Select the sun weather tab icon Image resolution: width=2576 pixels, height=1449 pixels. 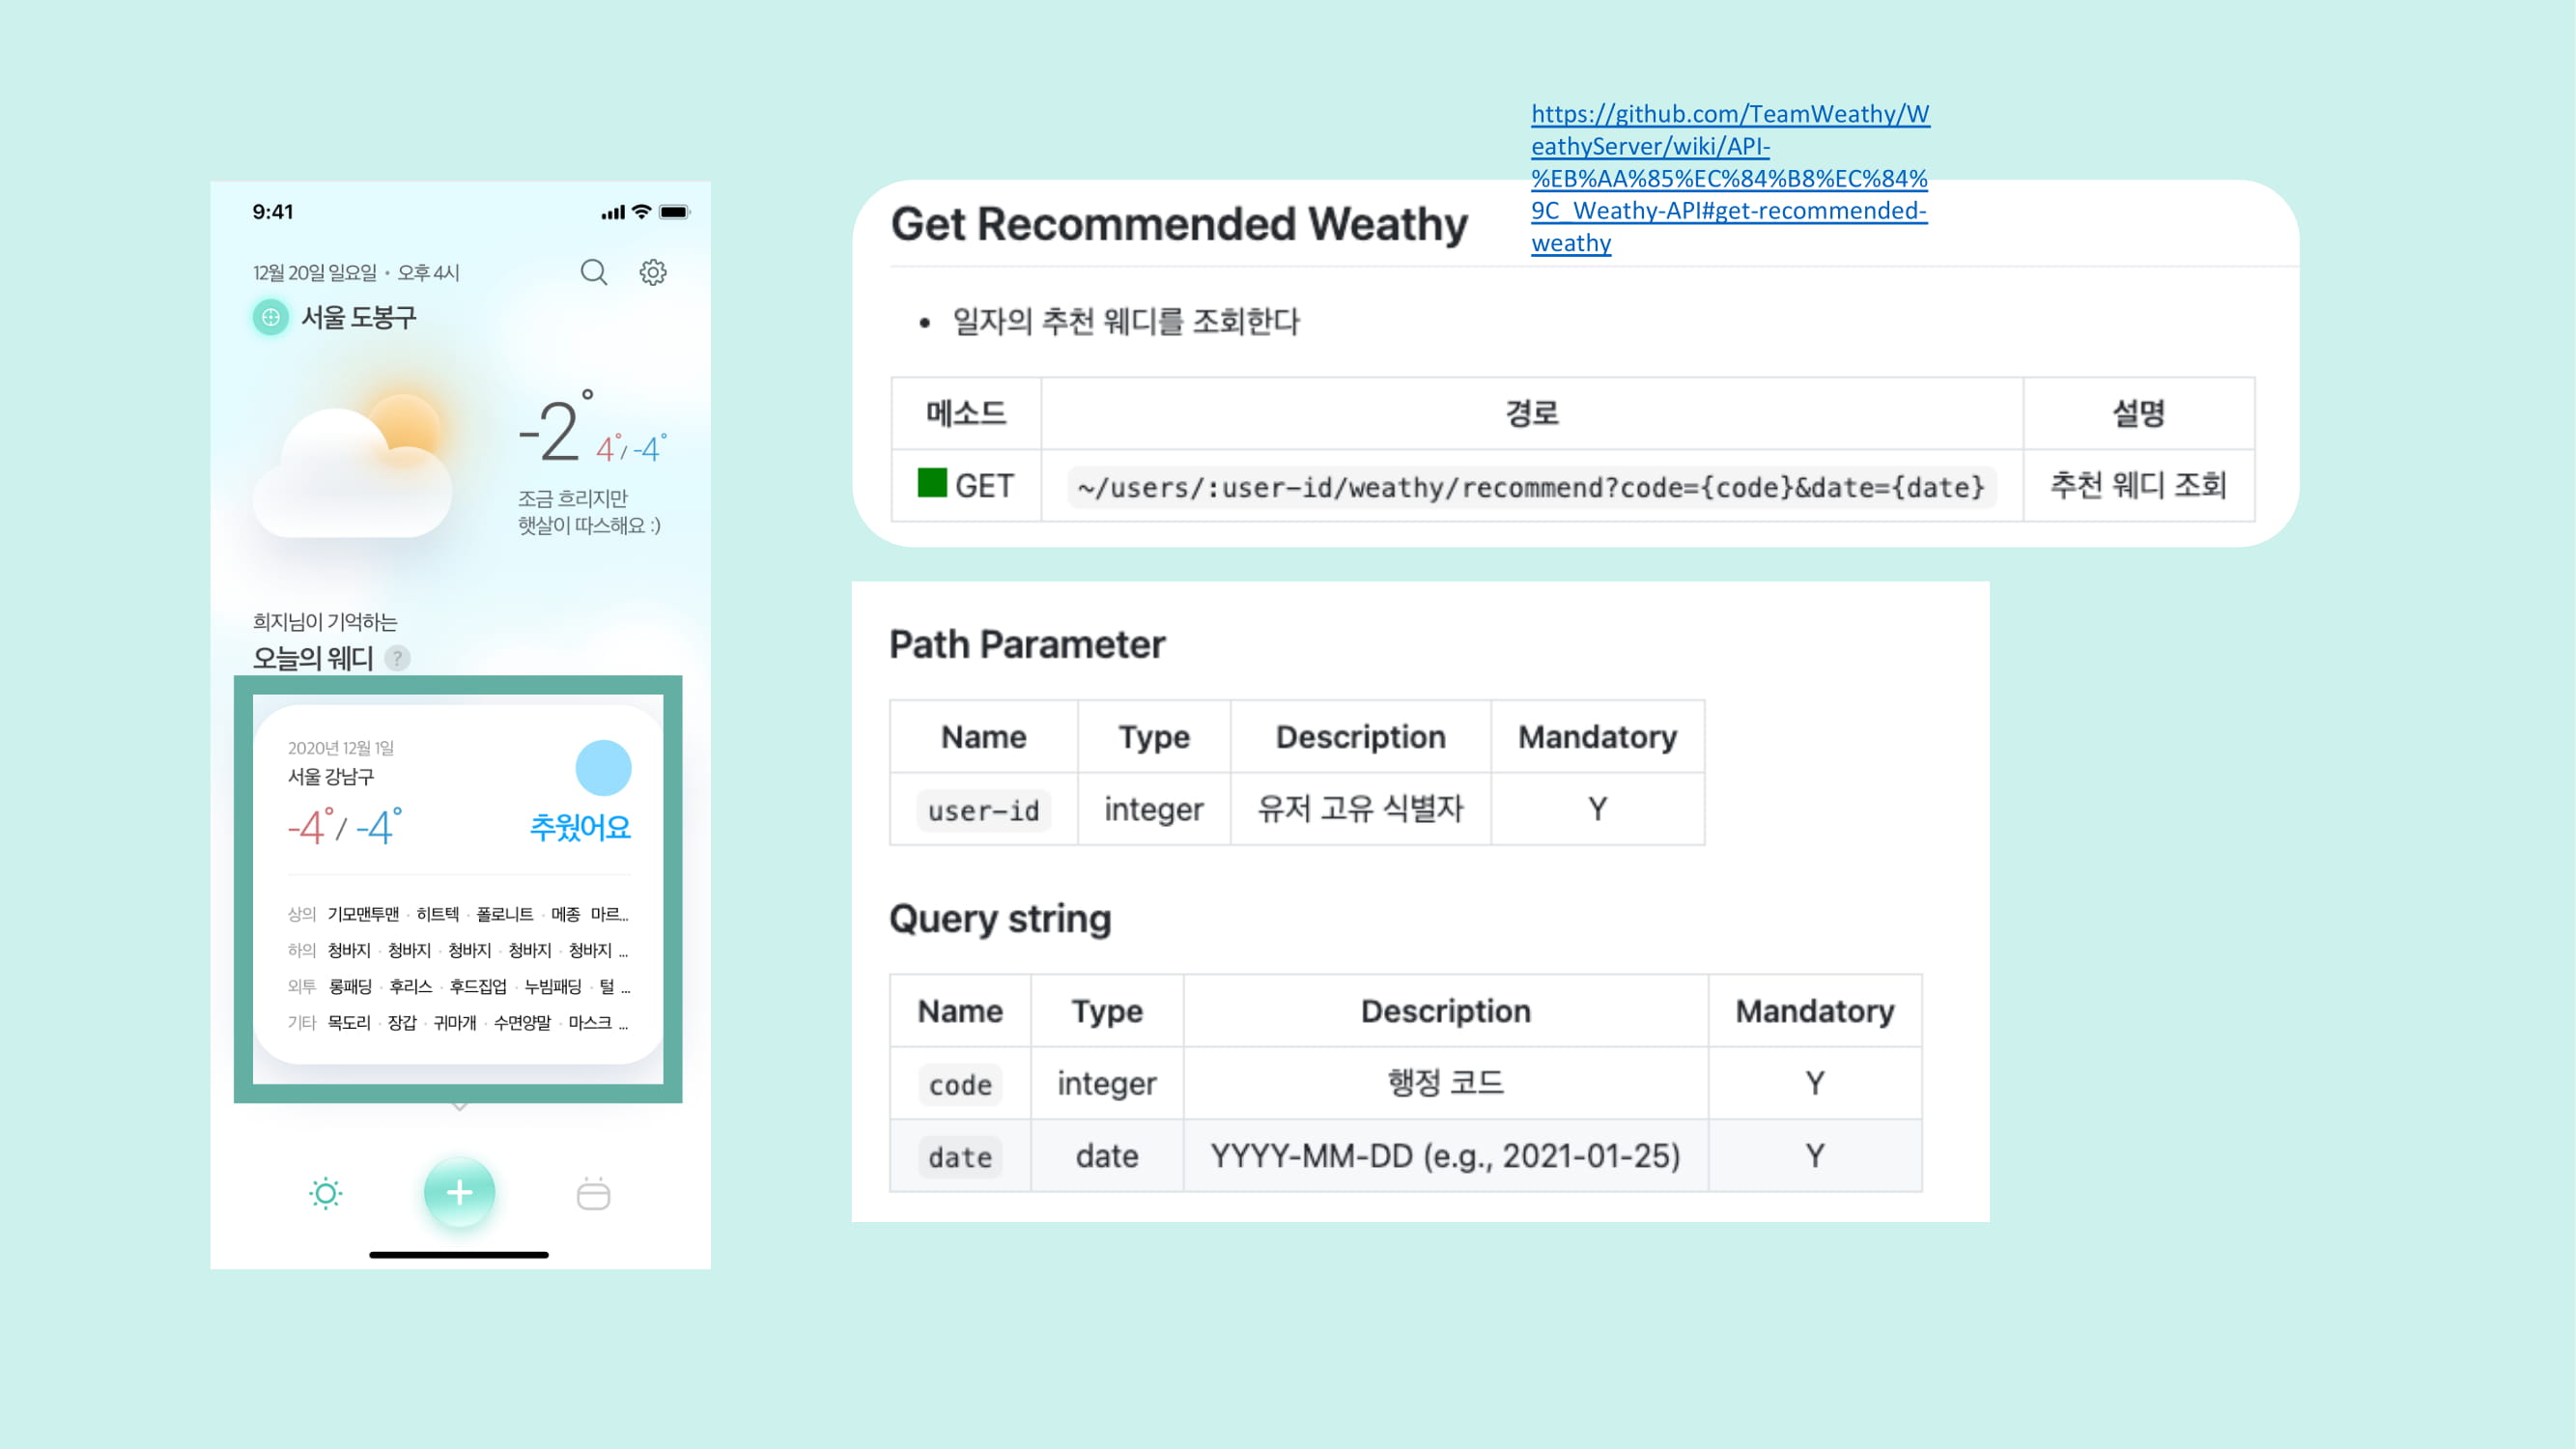326,1193
